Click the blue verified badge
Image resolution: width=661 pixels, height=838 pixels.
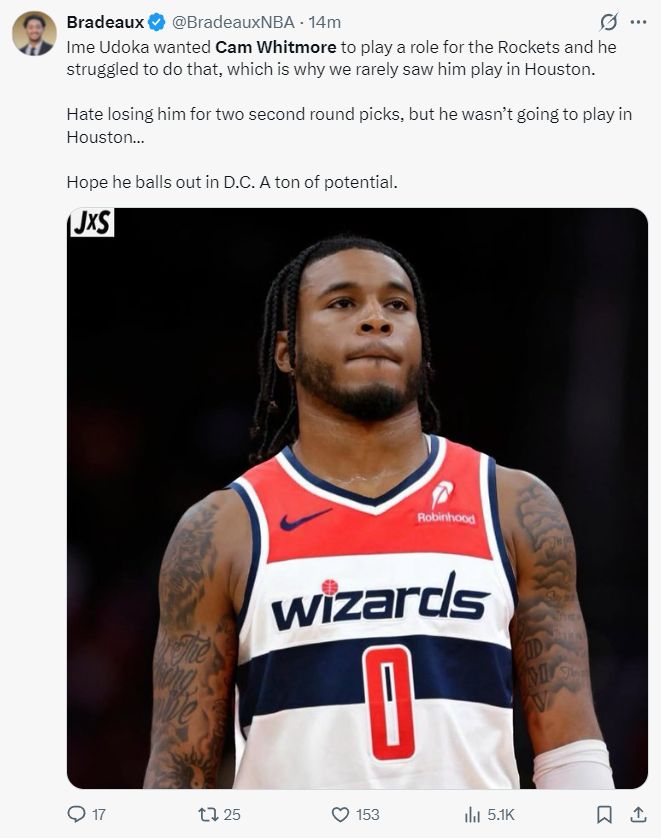(x=157, y=22)
